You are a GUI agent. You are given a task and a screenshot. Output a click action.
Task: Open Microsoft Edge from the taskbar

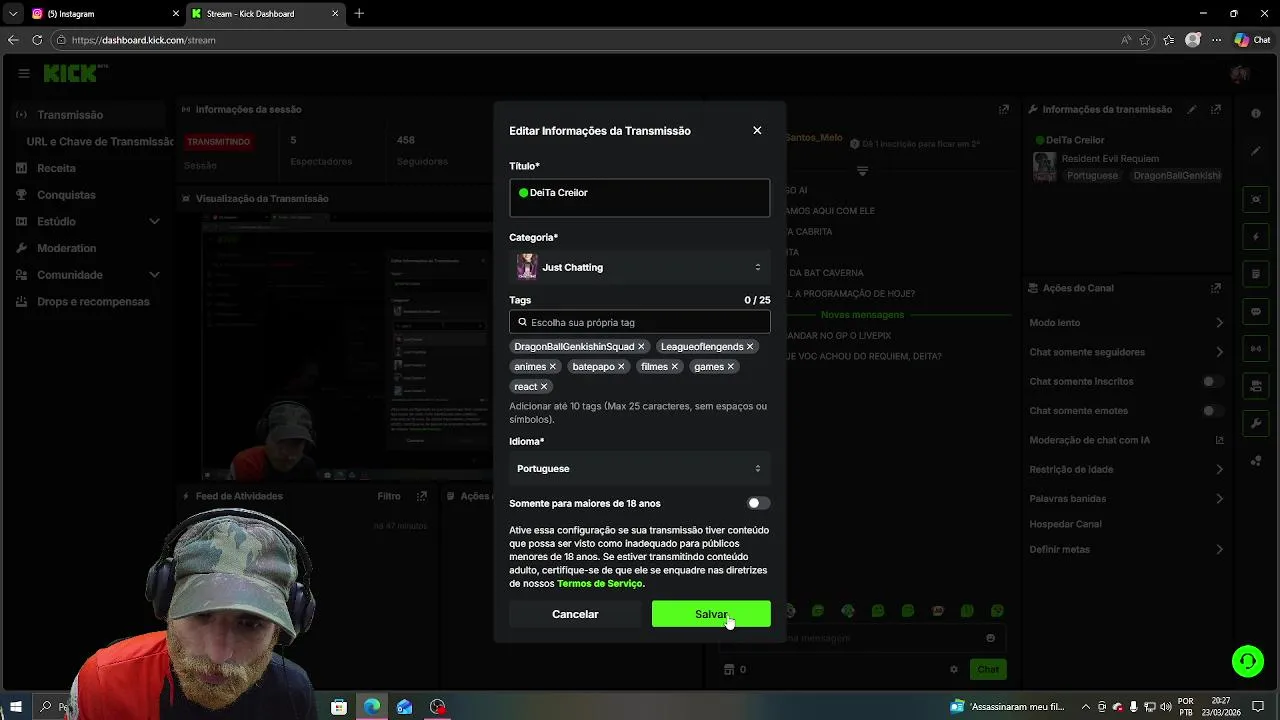(x=371, y=707)
